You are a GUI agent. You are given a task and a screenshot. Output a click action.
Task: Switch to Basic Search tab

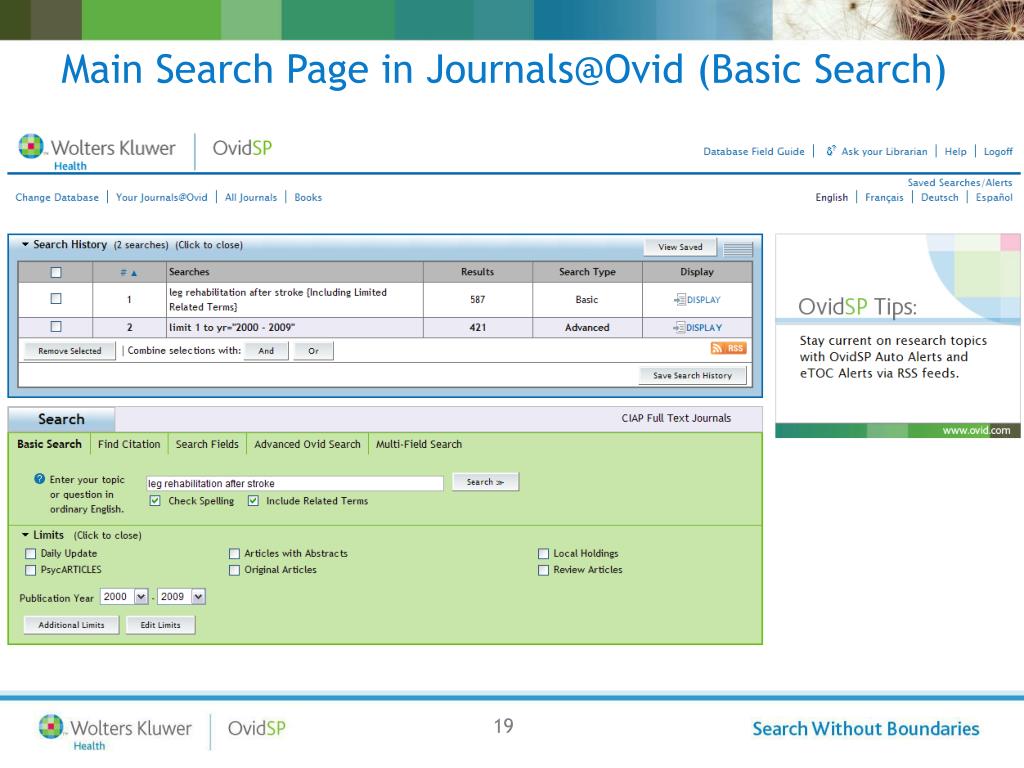[x=50, y=444]
